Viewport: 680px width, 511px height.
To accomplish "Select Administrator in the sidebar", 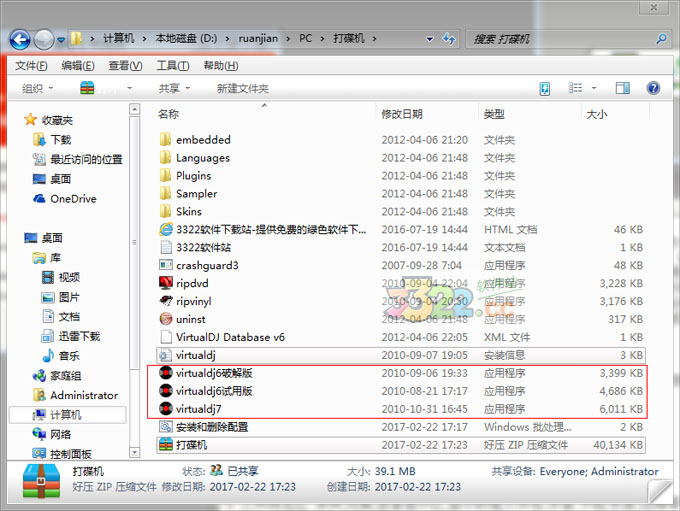I will pyautogui.click(x=75, y=395).
